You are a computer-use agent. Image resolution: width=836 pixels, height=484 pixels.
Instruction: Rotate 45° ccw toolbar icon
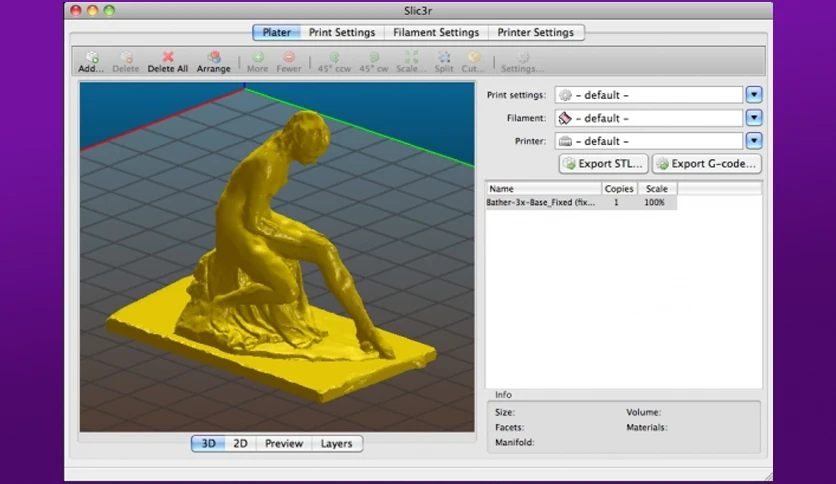coord(334,57)
